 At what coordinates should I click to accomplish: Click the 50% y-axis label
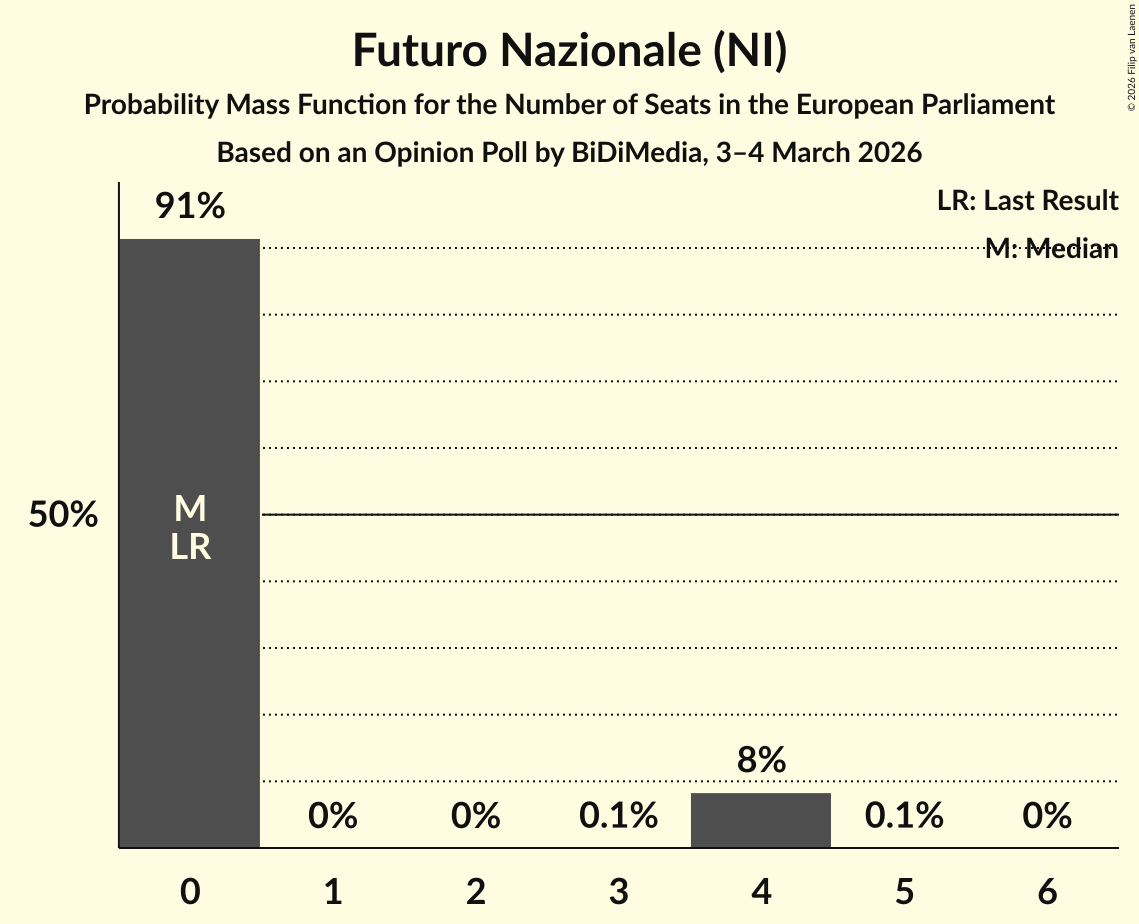point(63,516)
